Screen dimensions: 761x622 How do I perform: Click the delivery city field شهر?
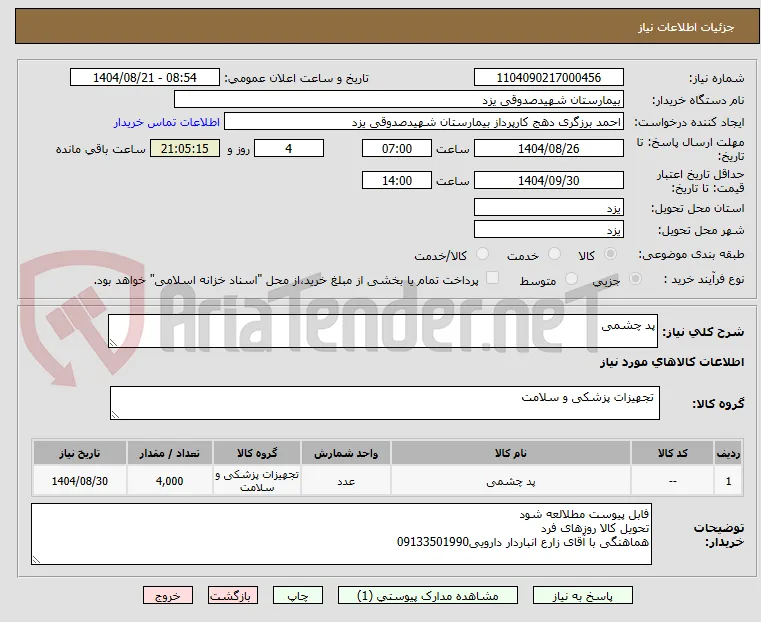click(548, 229)
